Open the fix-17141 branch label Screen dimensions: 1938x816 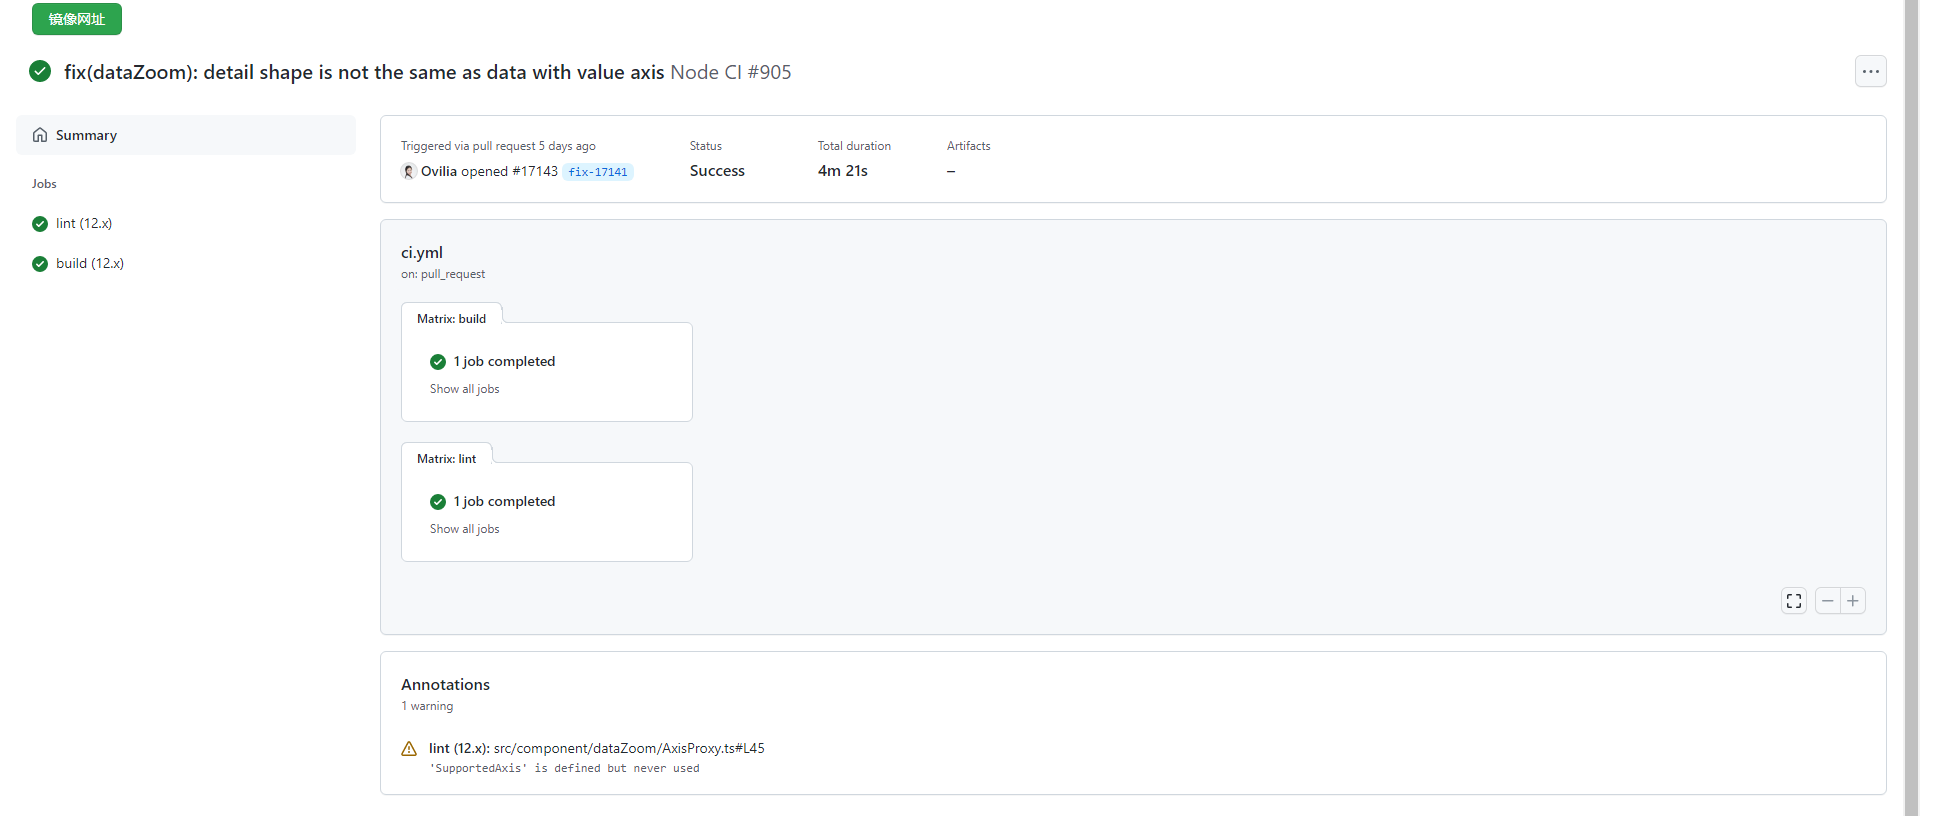(x=598, y=172)
